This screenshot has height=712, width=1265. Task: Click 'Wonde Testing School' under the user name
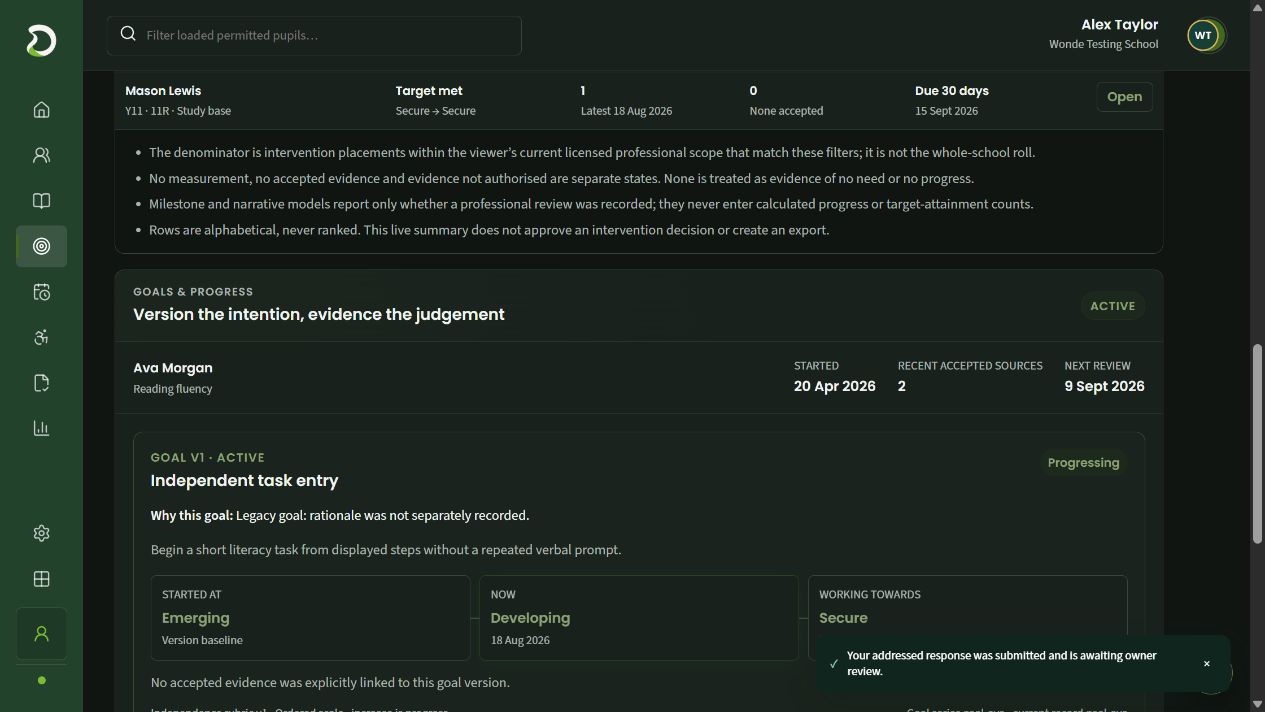(x=1104, y=44)
